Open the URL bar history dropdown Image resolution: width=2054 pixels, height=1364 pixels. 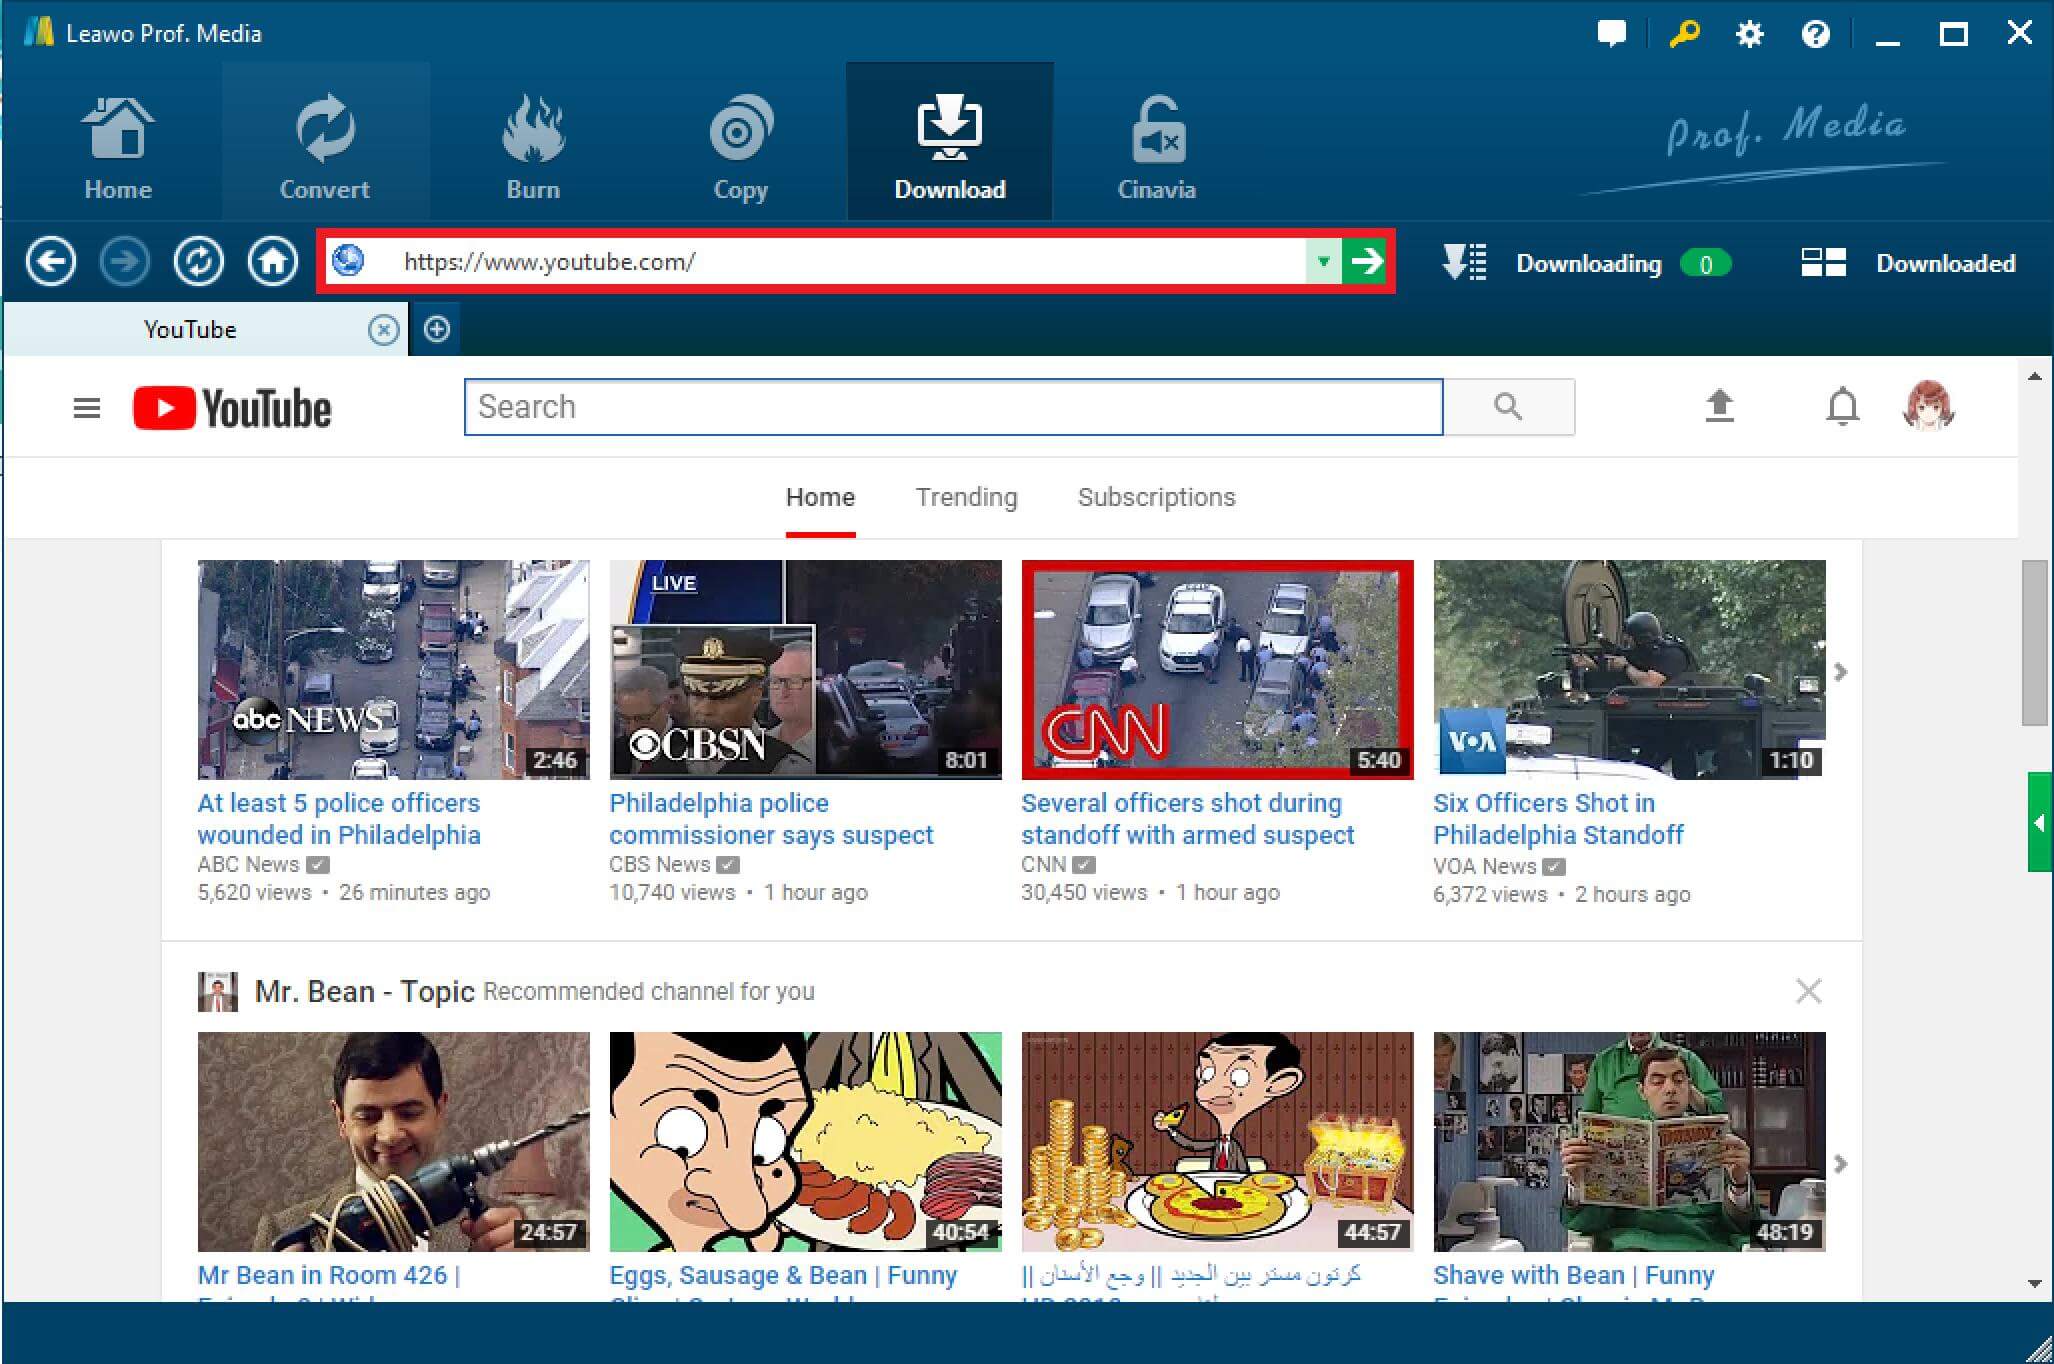coord(1324,262)
